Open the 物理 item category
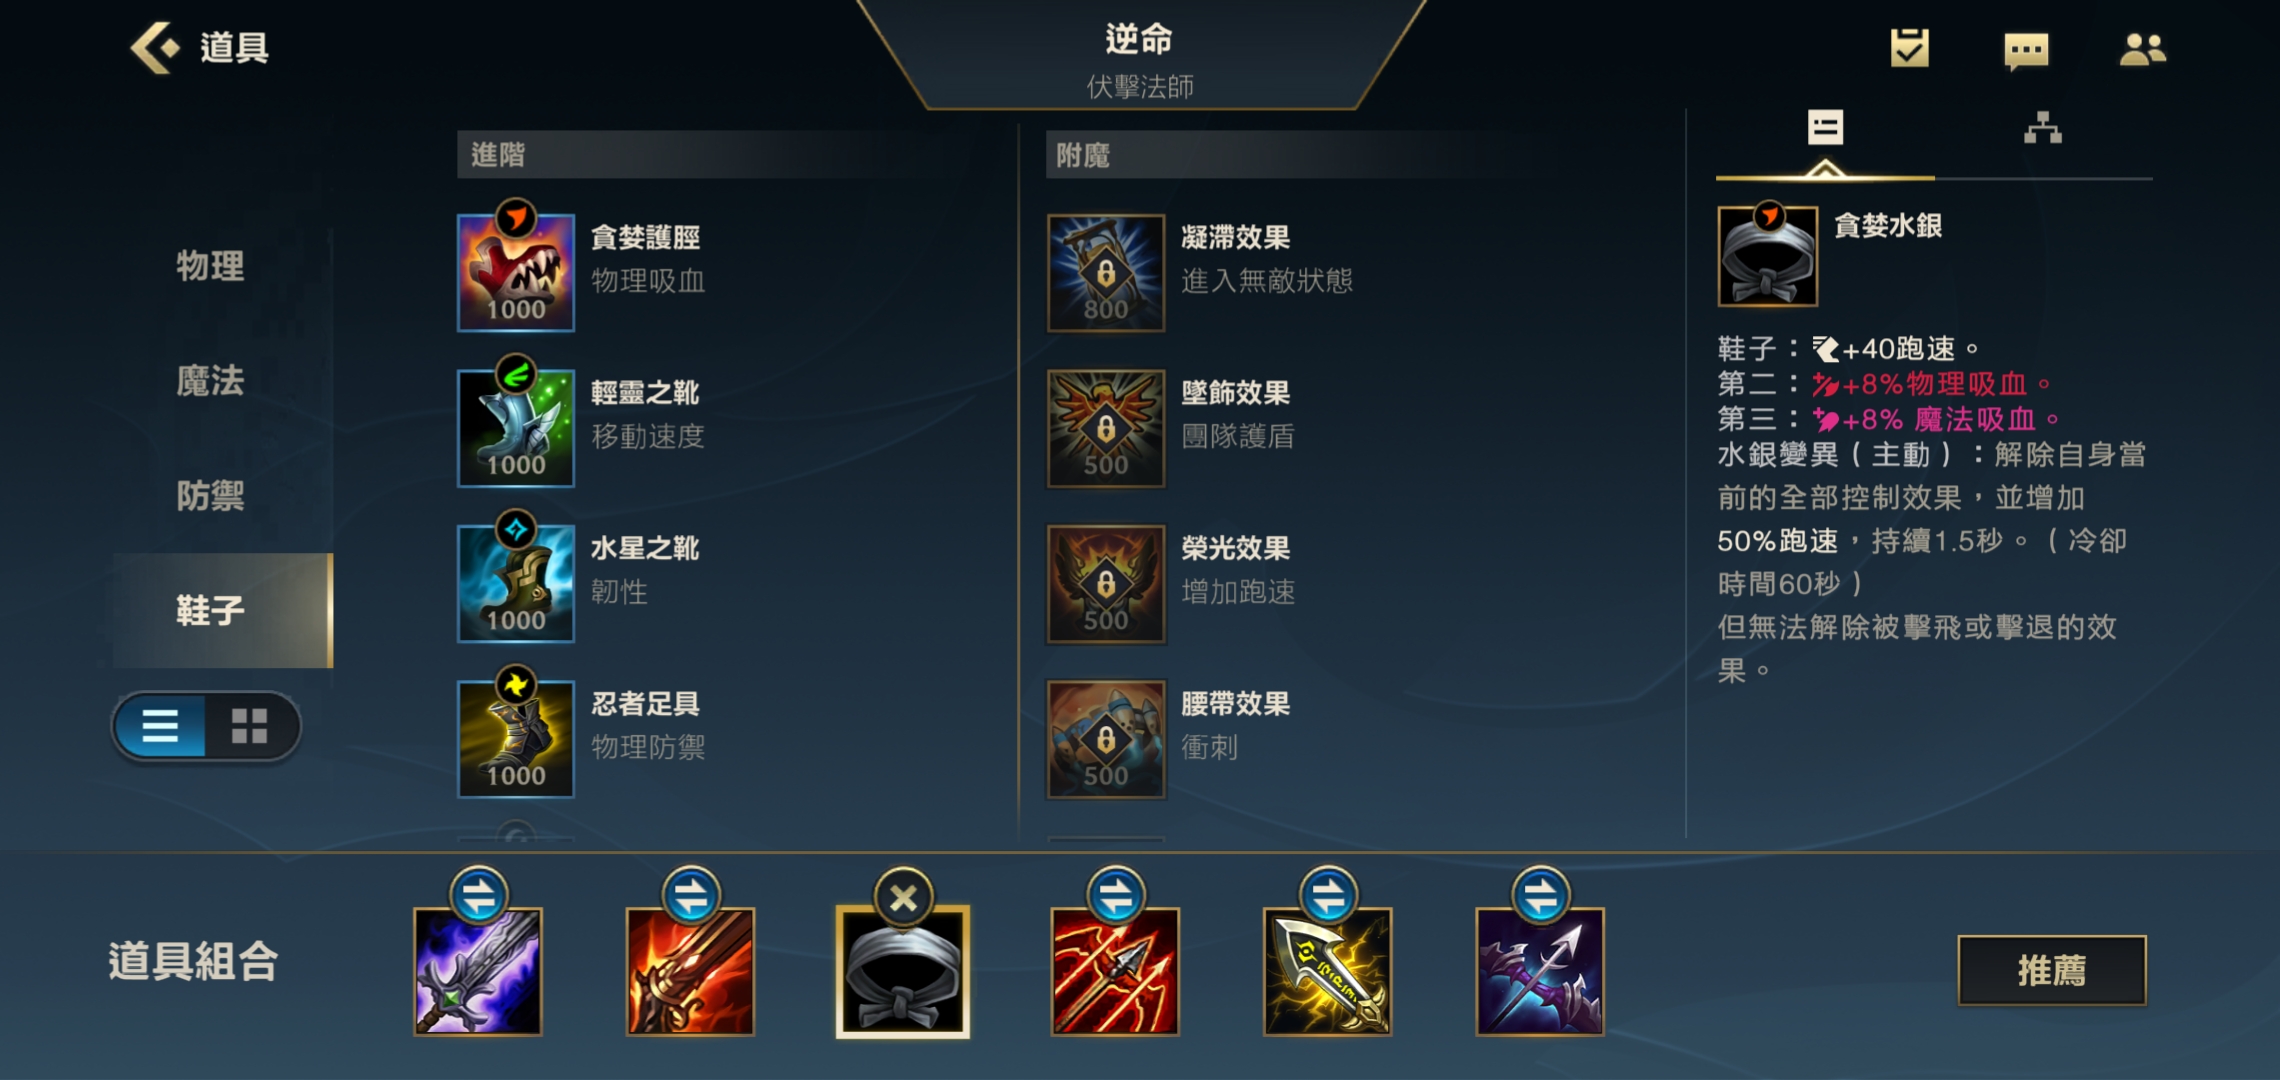The image size is (2280, 1080). 210,266
